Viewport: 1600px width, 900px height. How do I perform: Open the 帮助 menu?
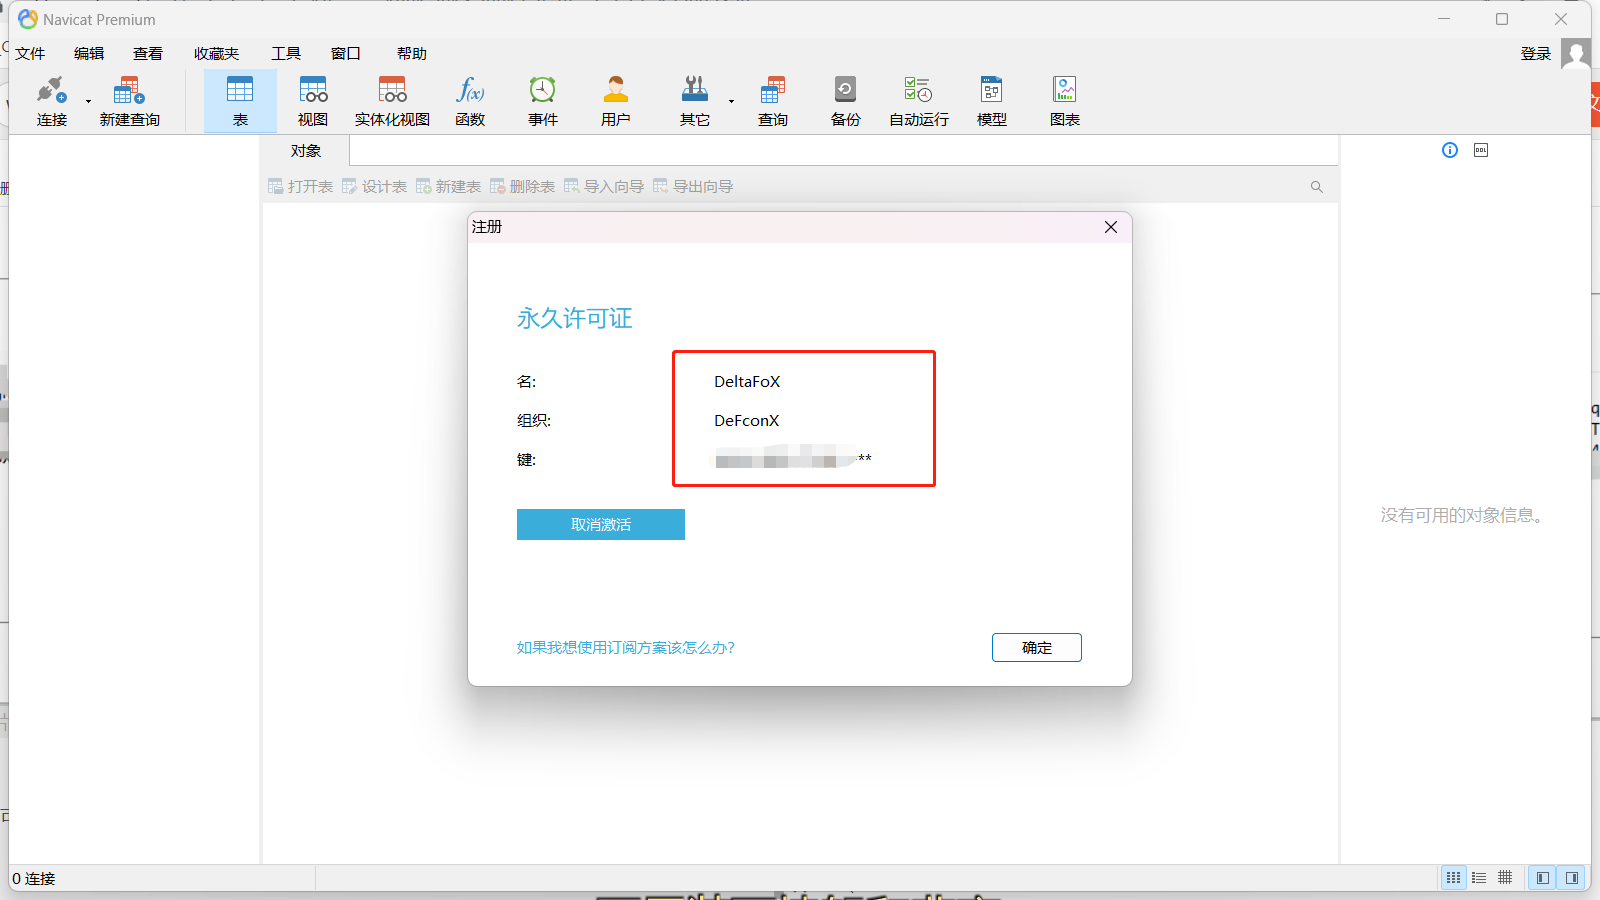(412, 54)
